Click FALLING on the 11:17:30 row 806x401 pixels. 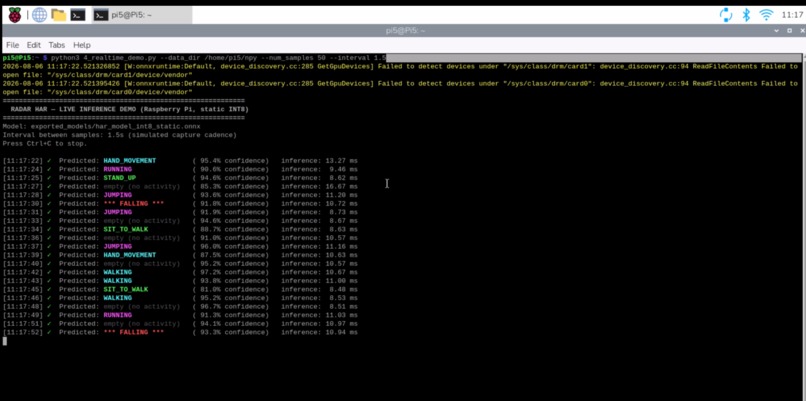[x=134, y=204]
